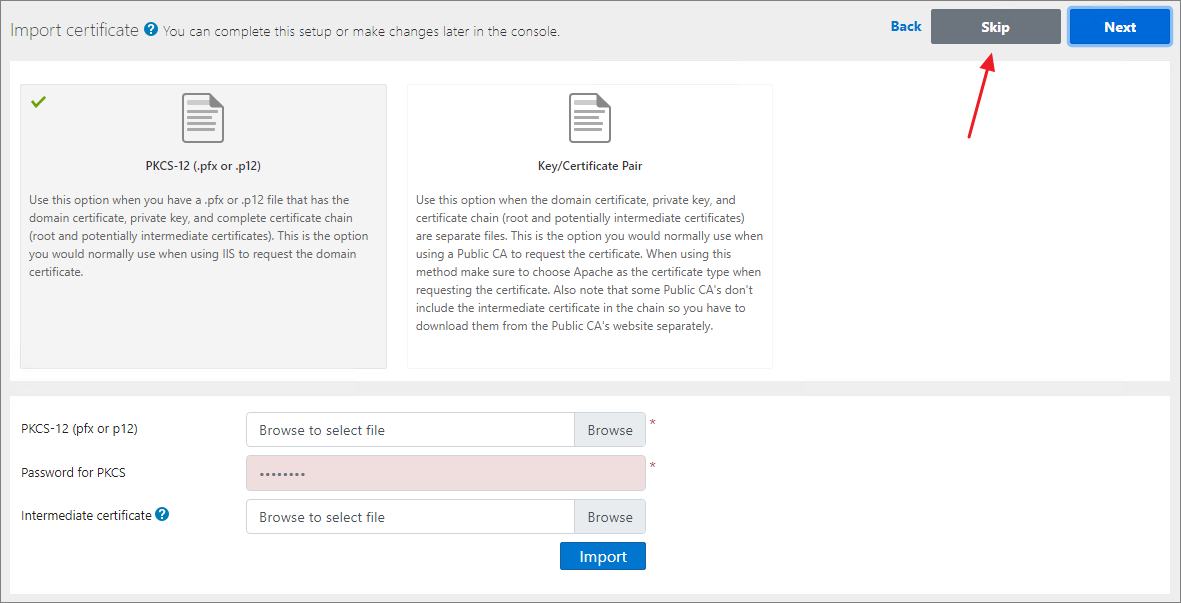Click the Import certificate page heading
This screenshot has width=1181, height=603.
(x=74, y=30)
